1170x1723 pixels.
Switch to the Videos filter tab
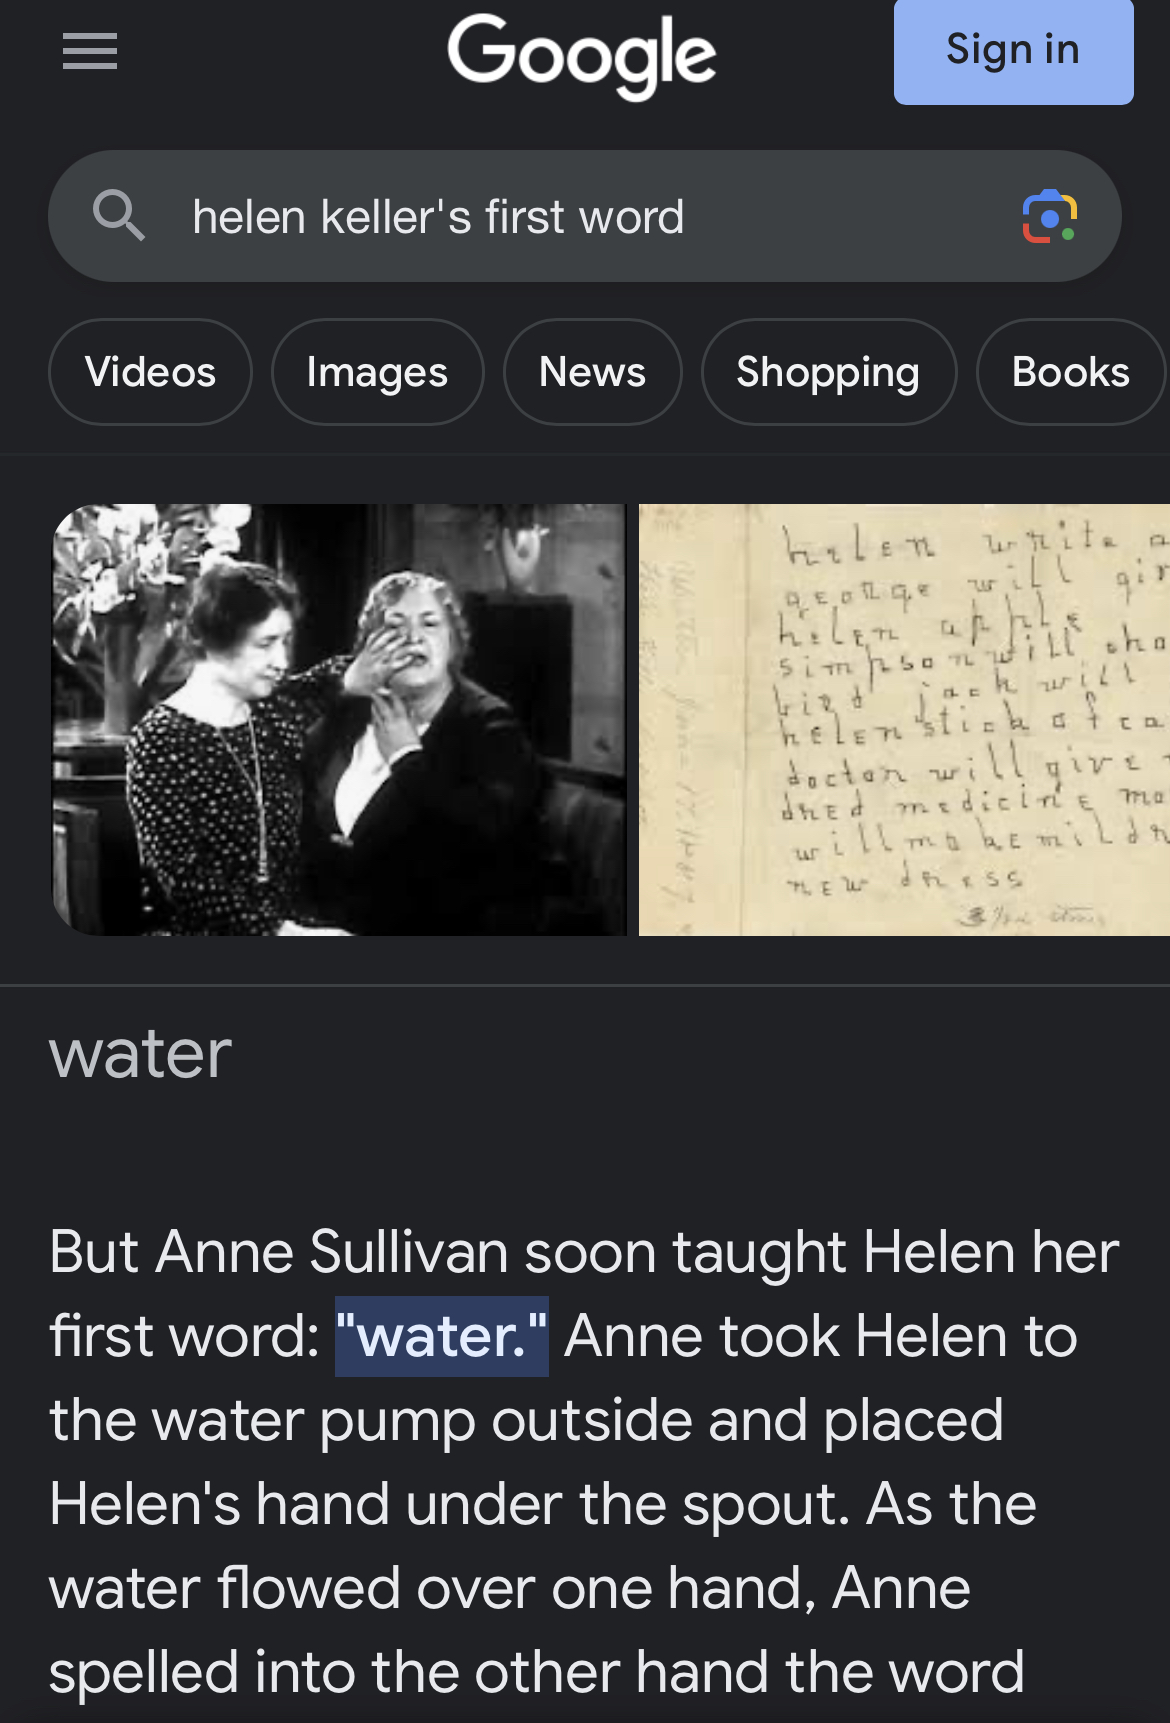pyautogui.click(x=150, y=372)
